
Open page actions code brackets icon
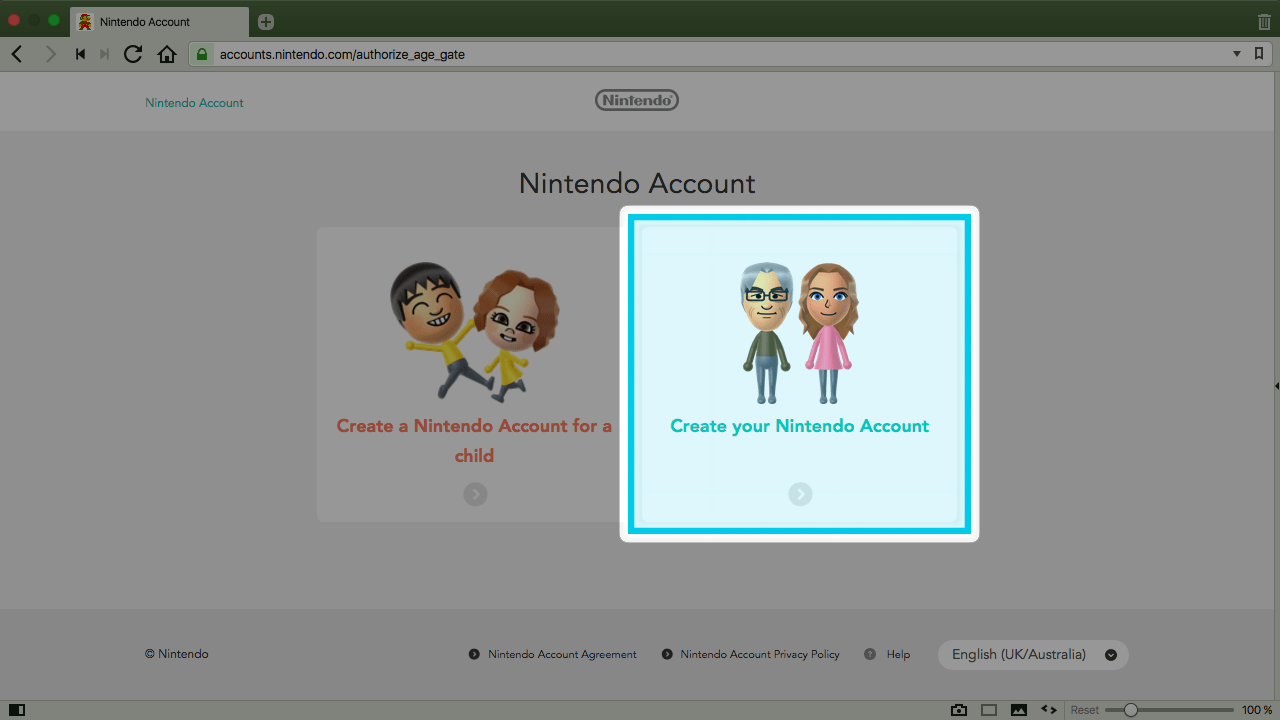tap(1049, 710)
